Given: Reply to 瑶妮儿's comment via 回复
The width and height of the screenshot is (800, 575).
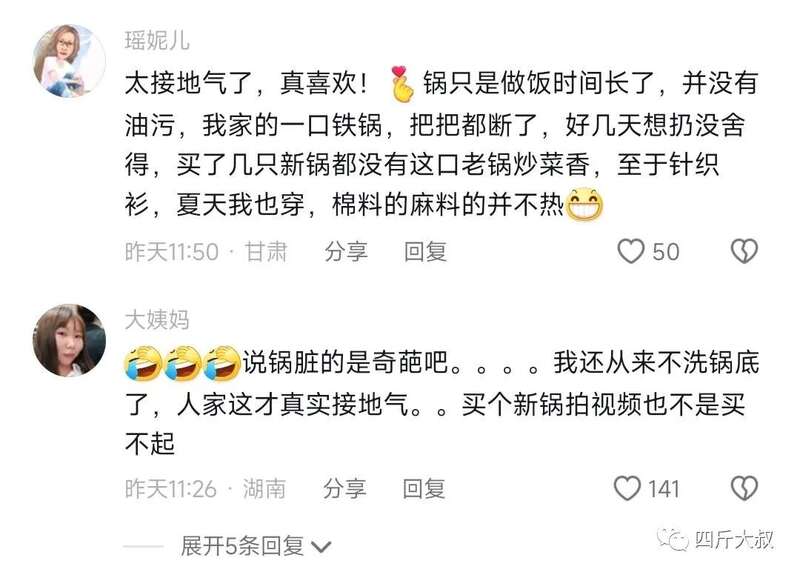Looking at the screenshot, I should tap(425, 252).
